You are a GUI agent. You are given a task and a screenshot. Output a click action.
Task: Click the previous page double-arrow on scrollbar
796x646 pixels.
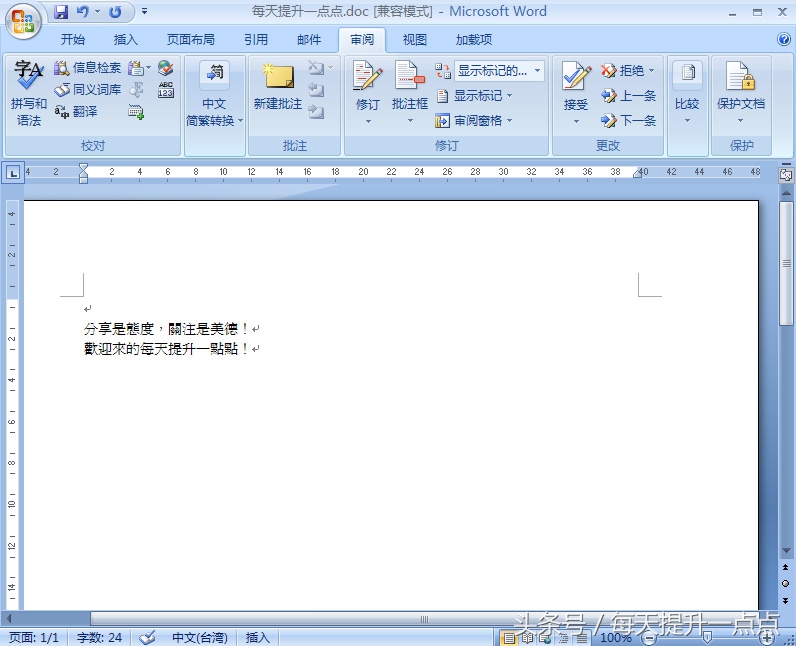tap(786, 567)
